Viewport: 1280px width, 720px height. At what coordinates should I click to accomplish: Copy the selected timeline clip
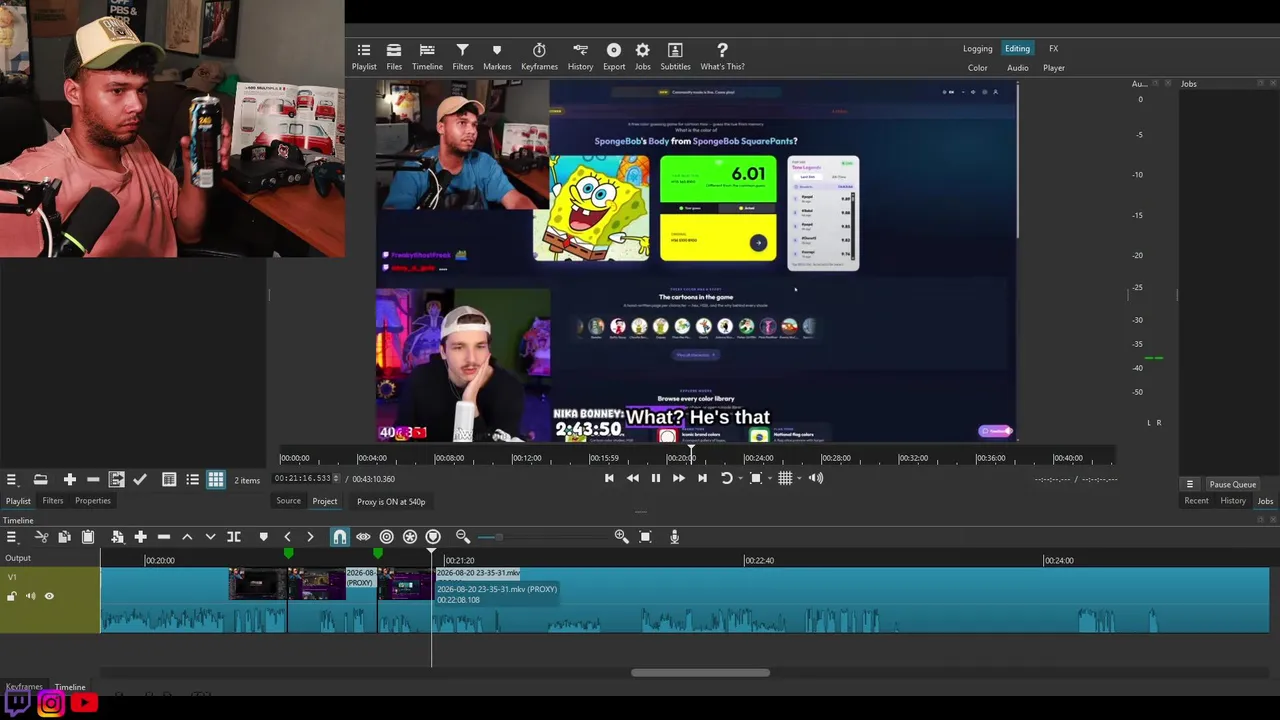pyautogui.click(x=64, y=537)
